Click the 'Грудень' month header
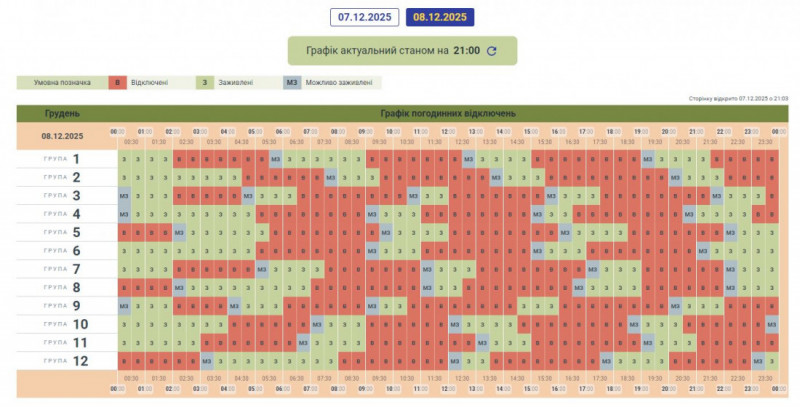800x407 pixels. click(62, 113)
